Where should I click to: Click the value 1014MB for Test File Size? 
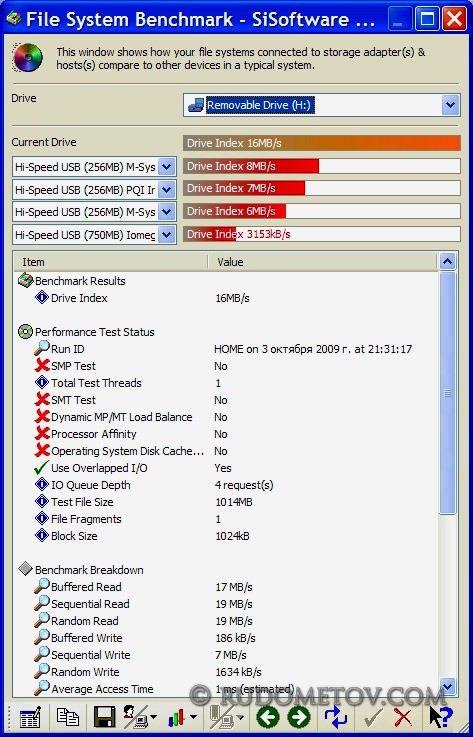coord(234,502)
